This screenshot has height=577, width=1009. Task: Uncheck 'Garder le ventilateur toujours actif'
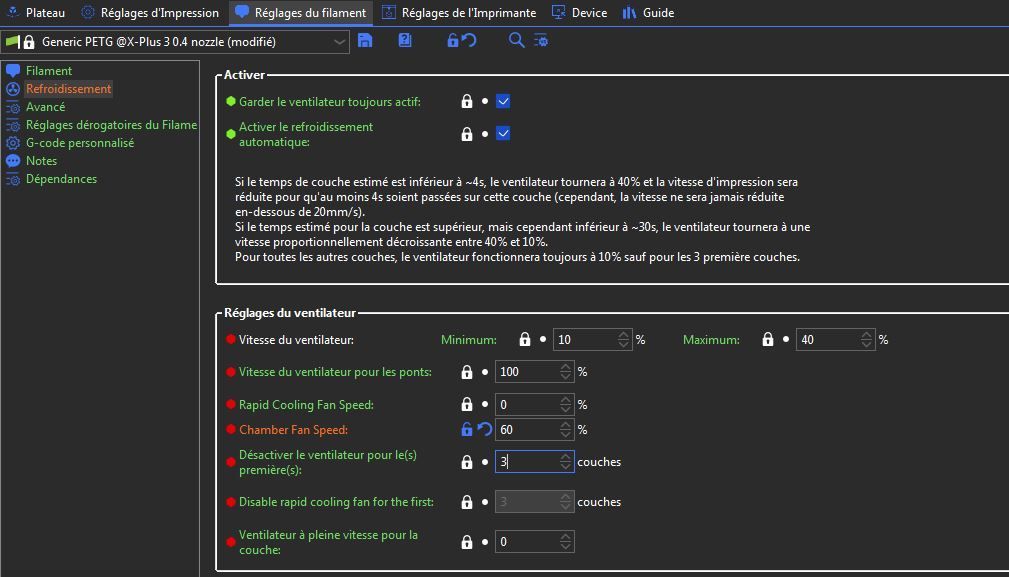coord(503,101)
